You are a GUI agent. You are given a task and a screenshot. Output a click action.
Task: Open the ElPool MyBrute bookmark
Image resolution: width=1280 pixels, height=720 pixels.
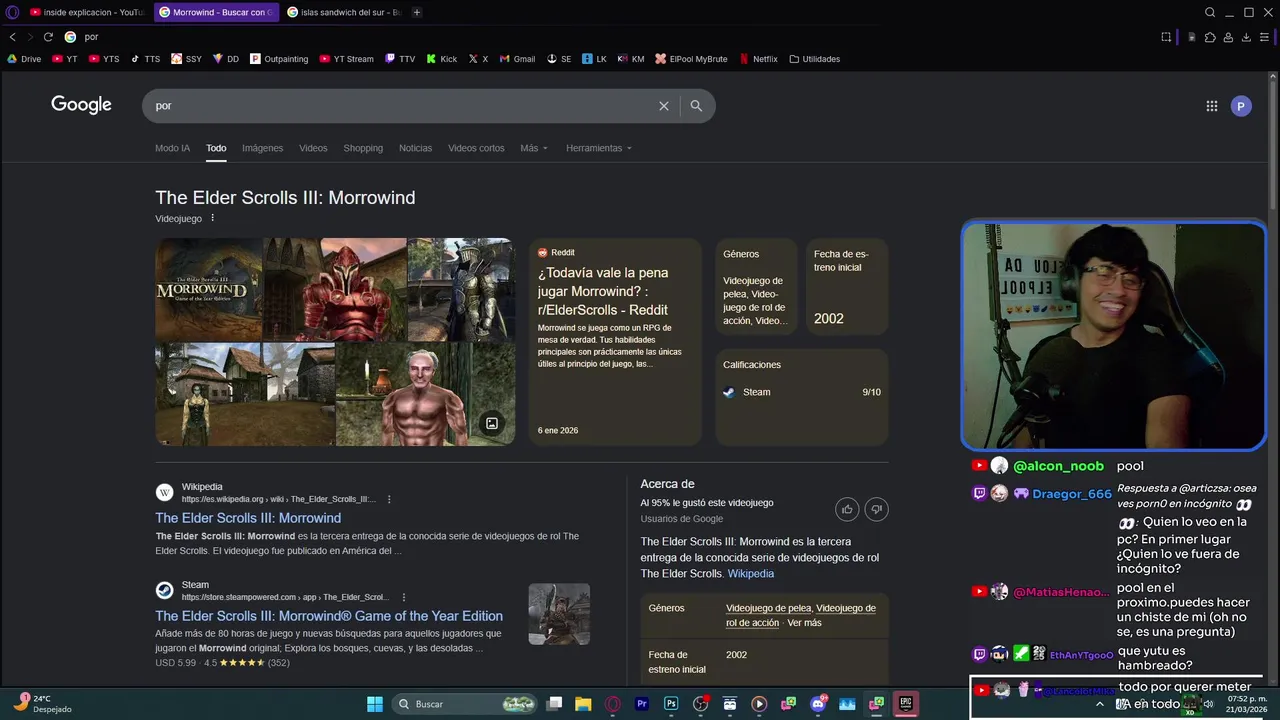691,59
